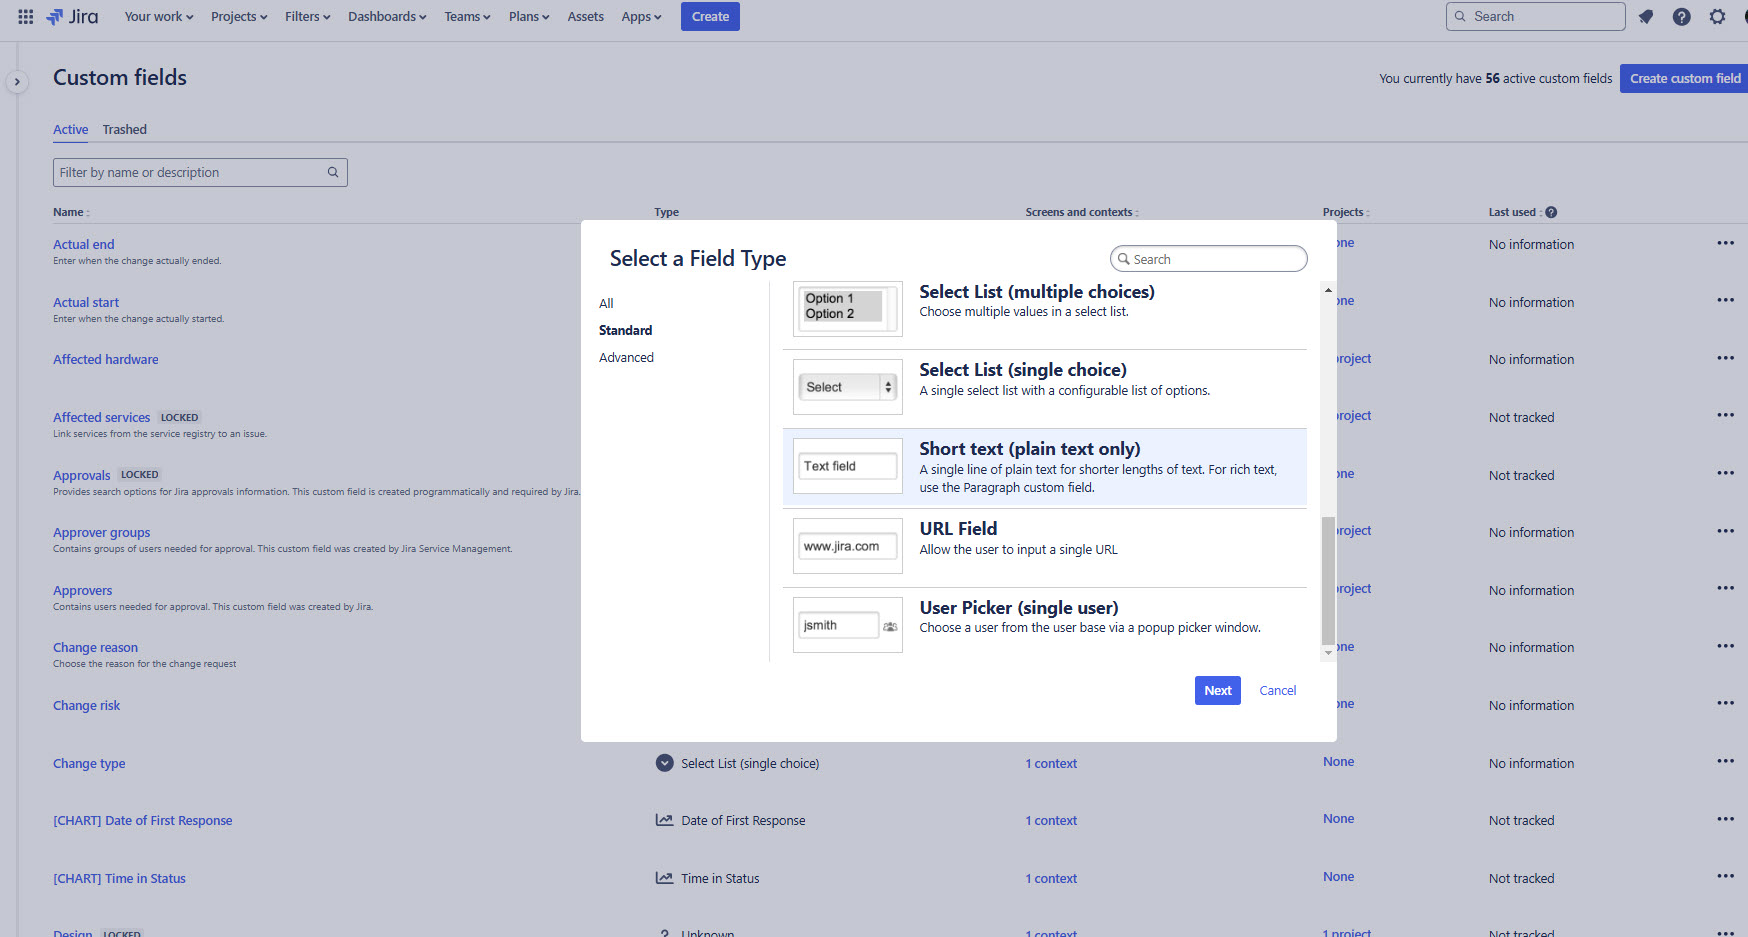
Task: Expand the Plans menu
Action: 529,16
